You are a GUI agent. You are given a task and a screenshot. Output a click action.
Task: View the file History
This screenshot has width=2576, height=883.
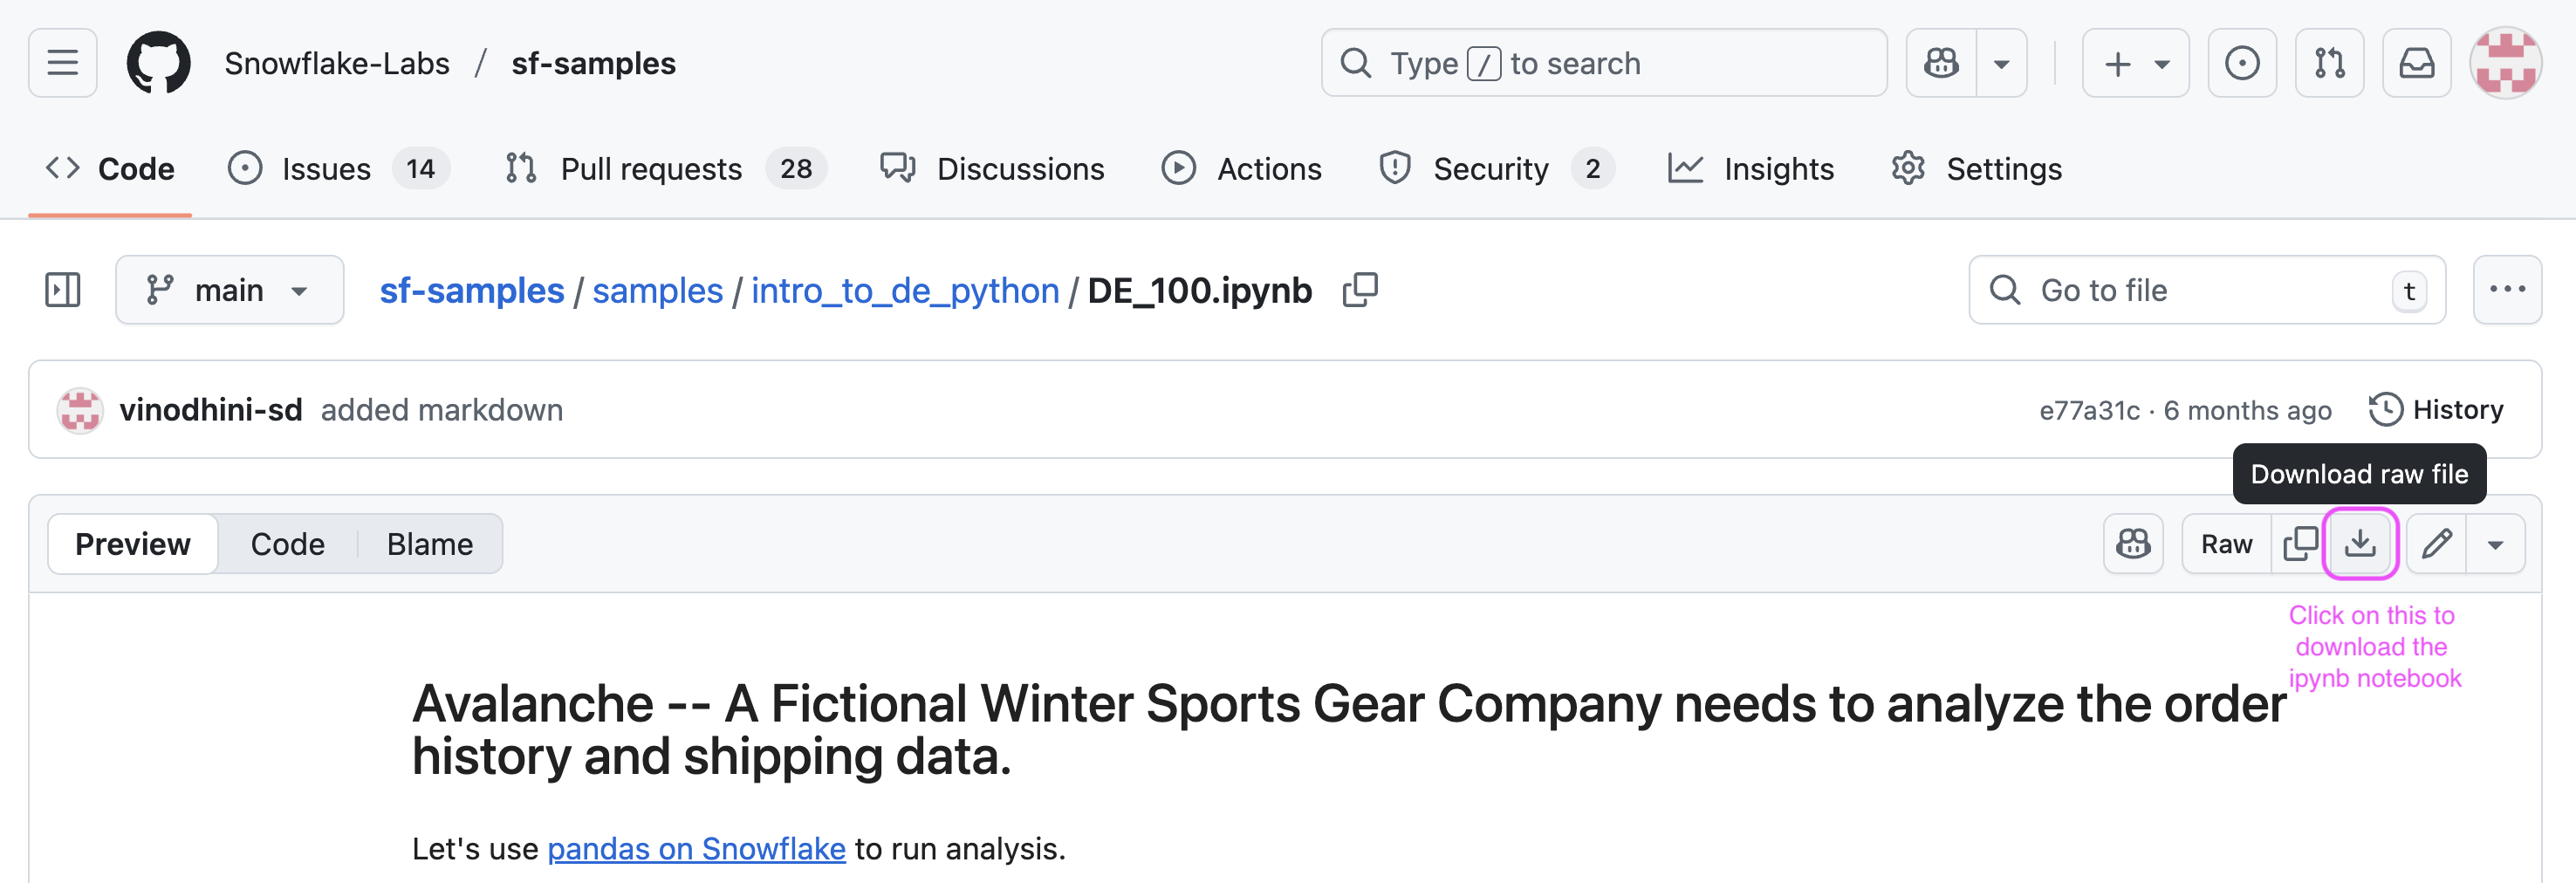[2436, 410]
